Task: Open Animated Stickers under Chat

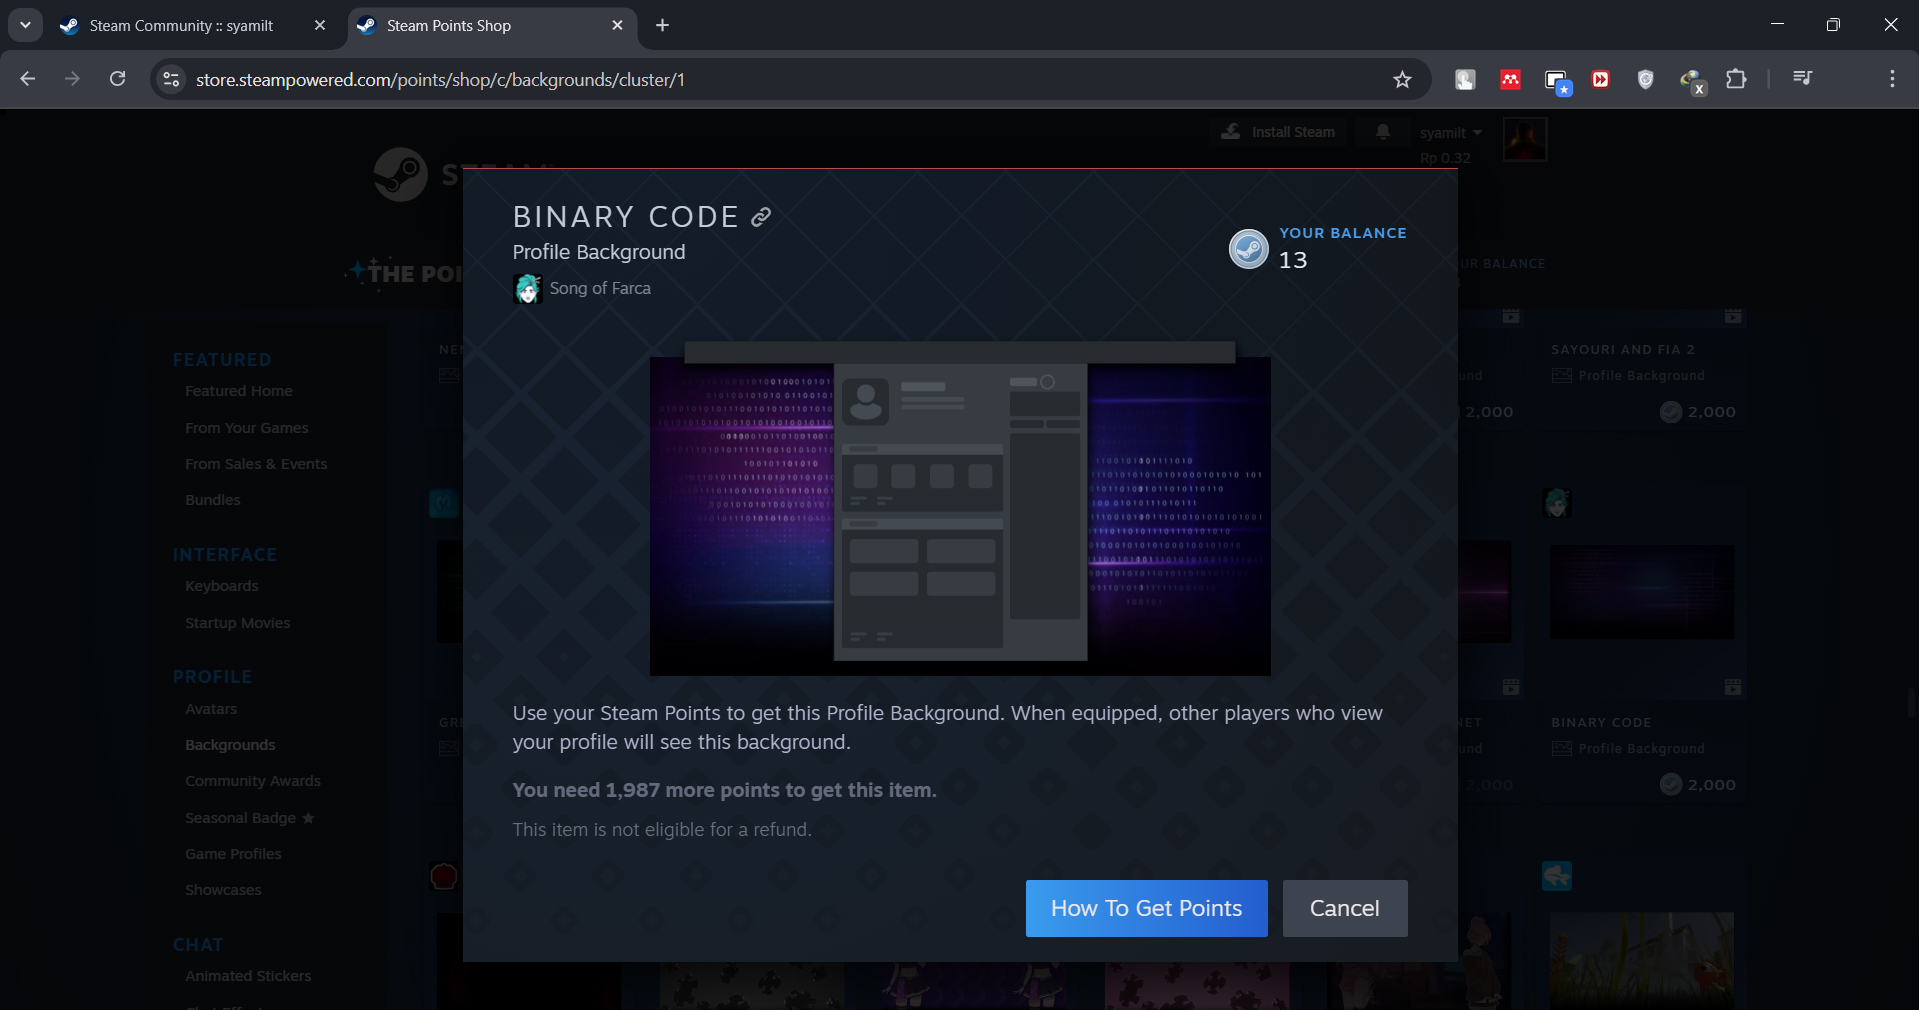Action: [248, 976]
